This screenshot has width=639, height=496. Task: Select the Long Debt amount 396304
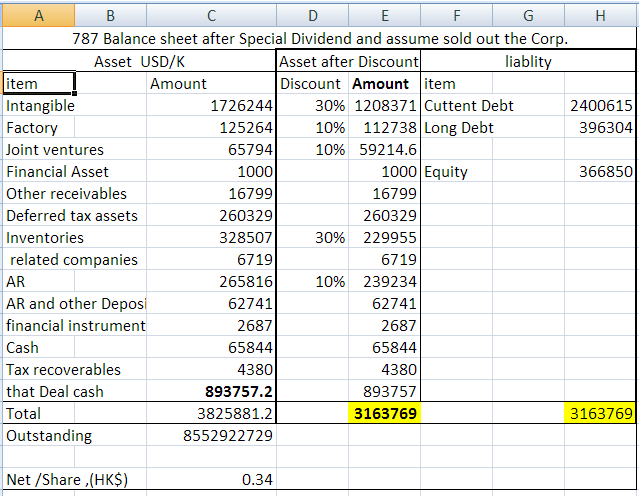click(x=600, y=128)
